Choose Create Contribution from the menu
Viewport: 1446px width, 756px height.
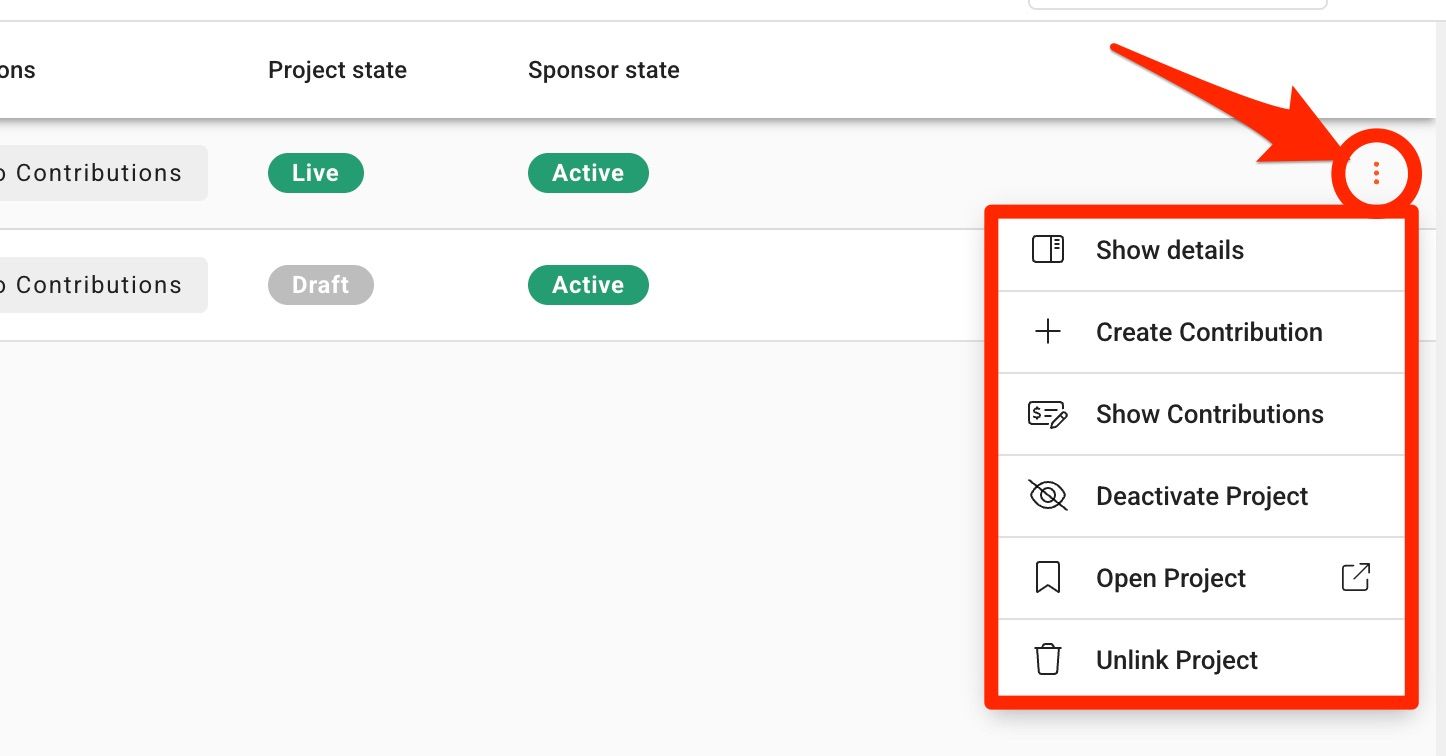(x=1202, y=332)
